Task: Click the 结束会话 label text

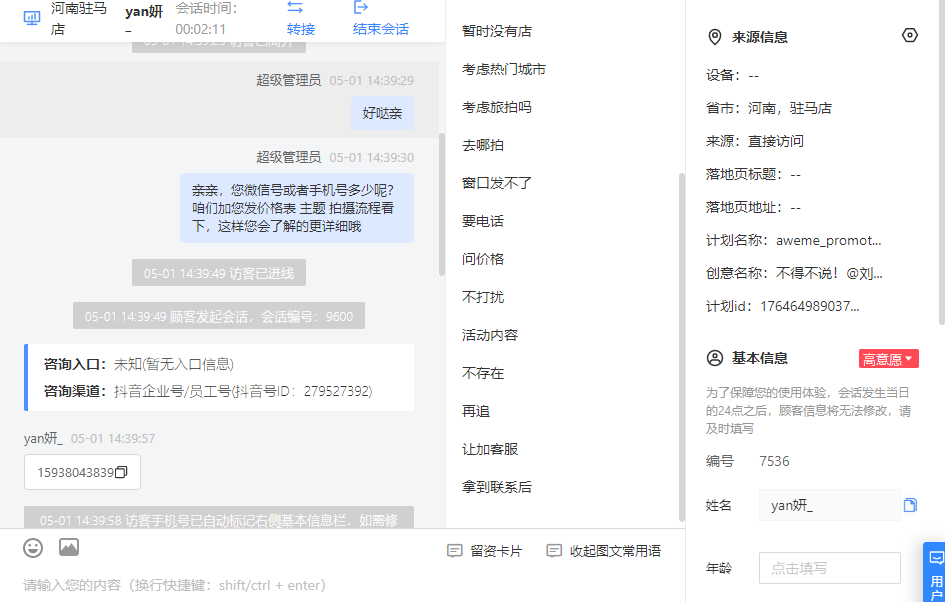Action: tap(380, 29)
